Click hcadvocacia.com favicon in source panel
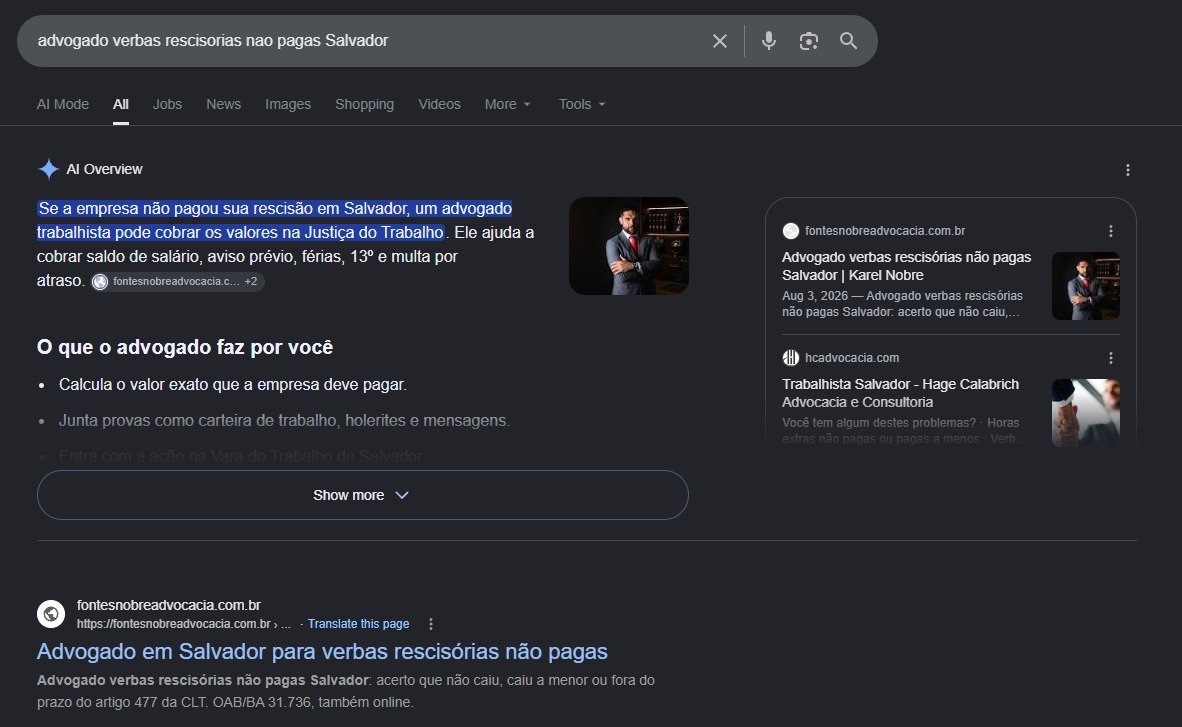This screenshot has height=727, width=1182. (791, 357)
